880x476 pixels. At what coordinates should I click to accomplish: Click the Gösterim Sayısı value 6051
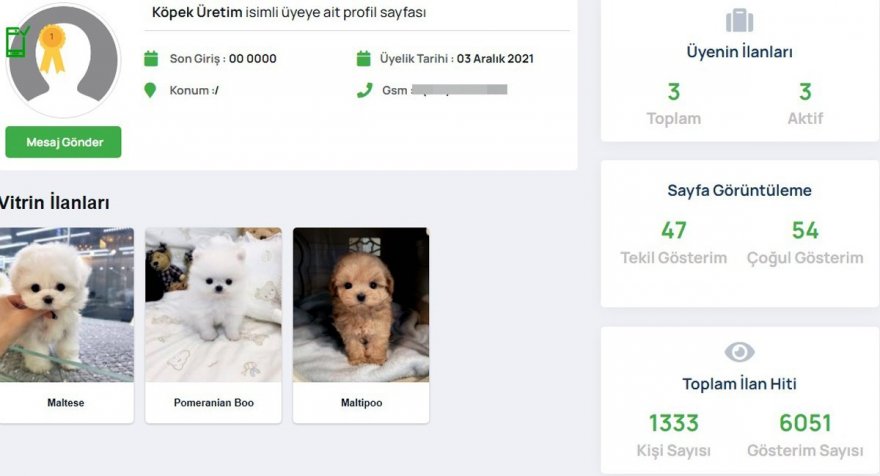tap(805, 423)
